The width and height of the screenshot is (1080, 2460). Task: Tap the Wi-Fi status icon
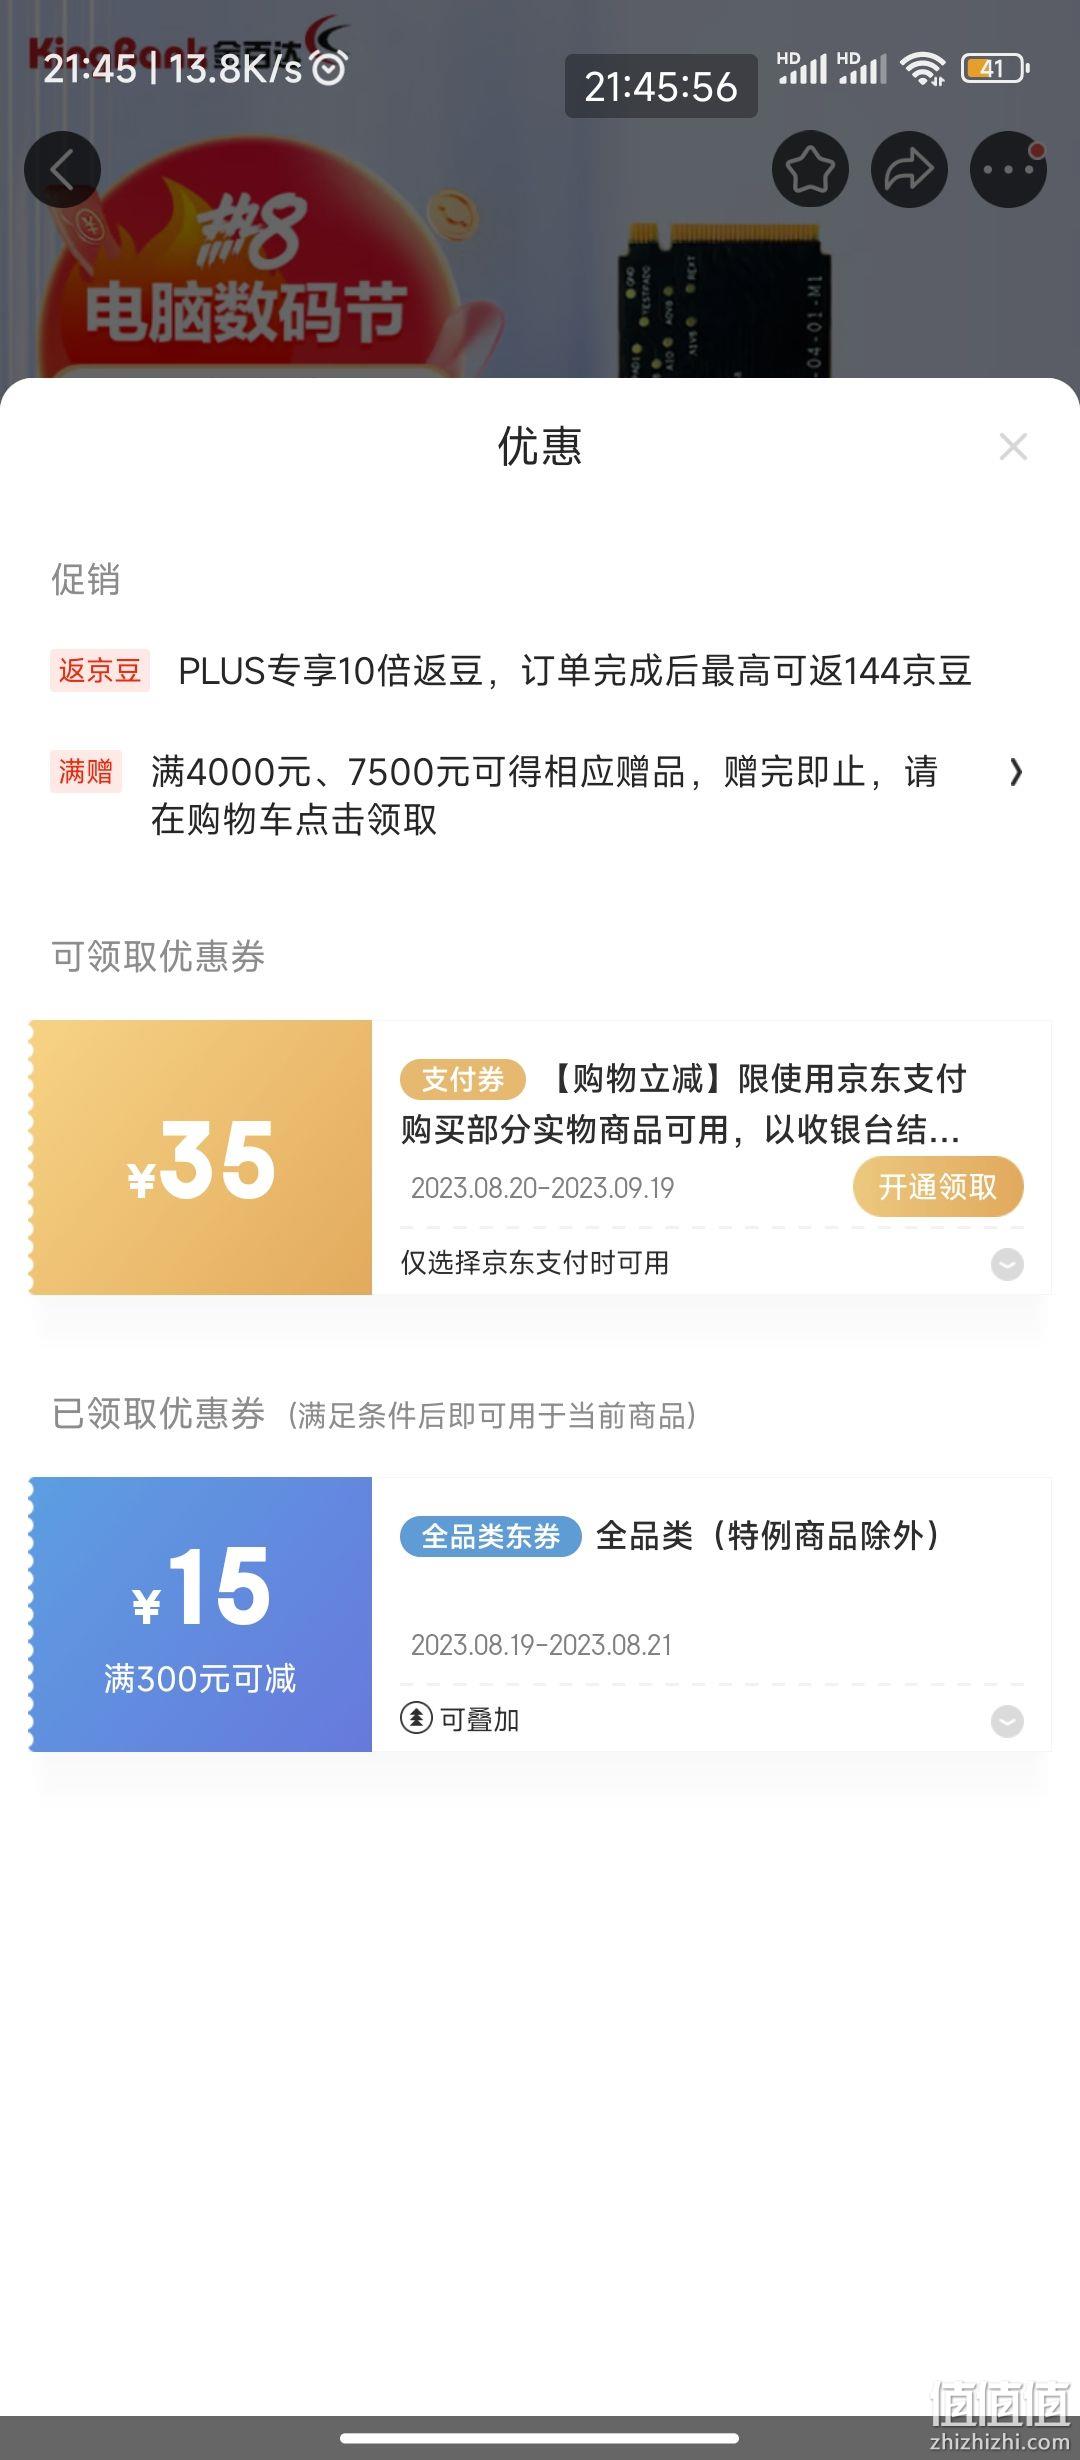tap(922, 69)
